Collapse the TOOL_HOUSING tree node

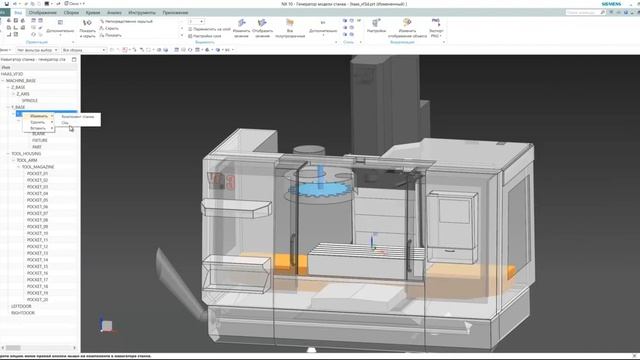(x=8, y=154)
